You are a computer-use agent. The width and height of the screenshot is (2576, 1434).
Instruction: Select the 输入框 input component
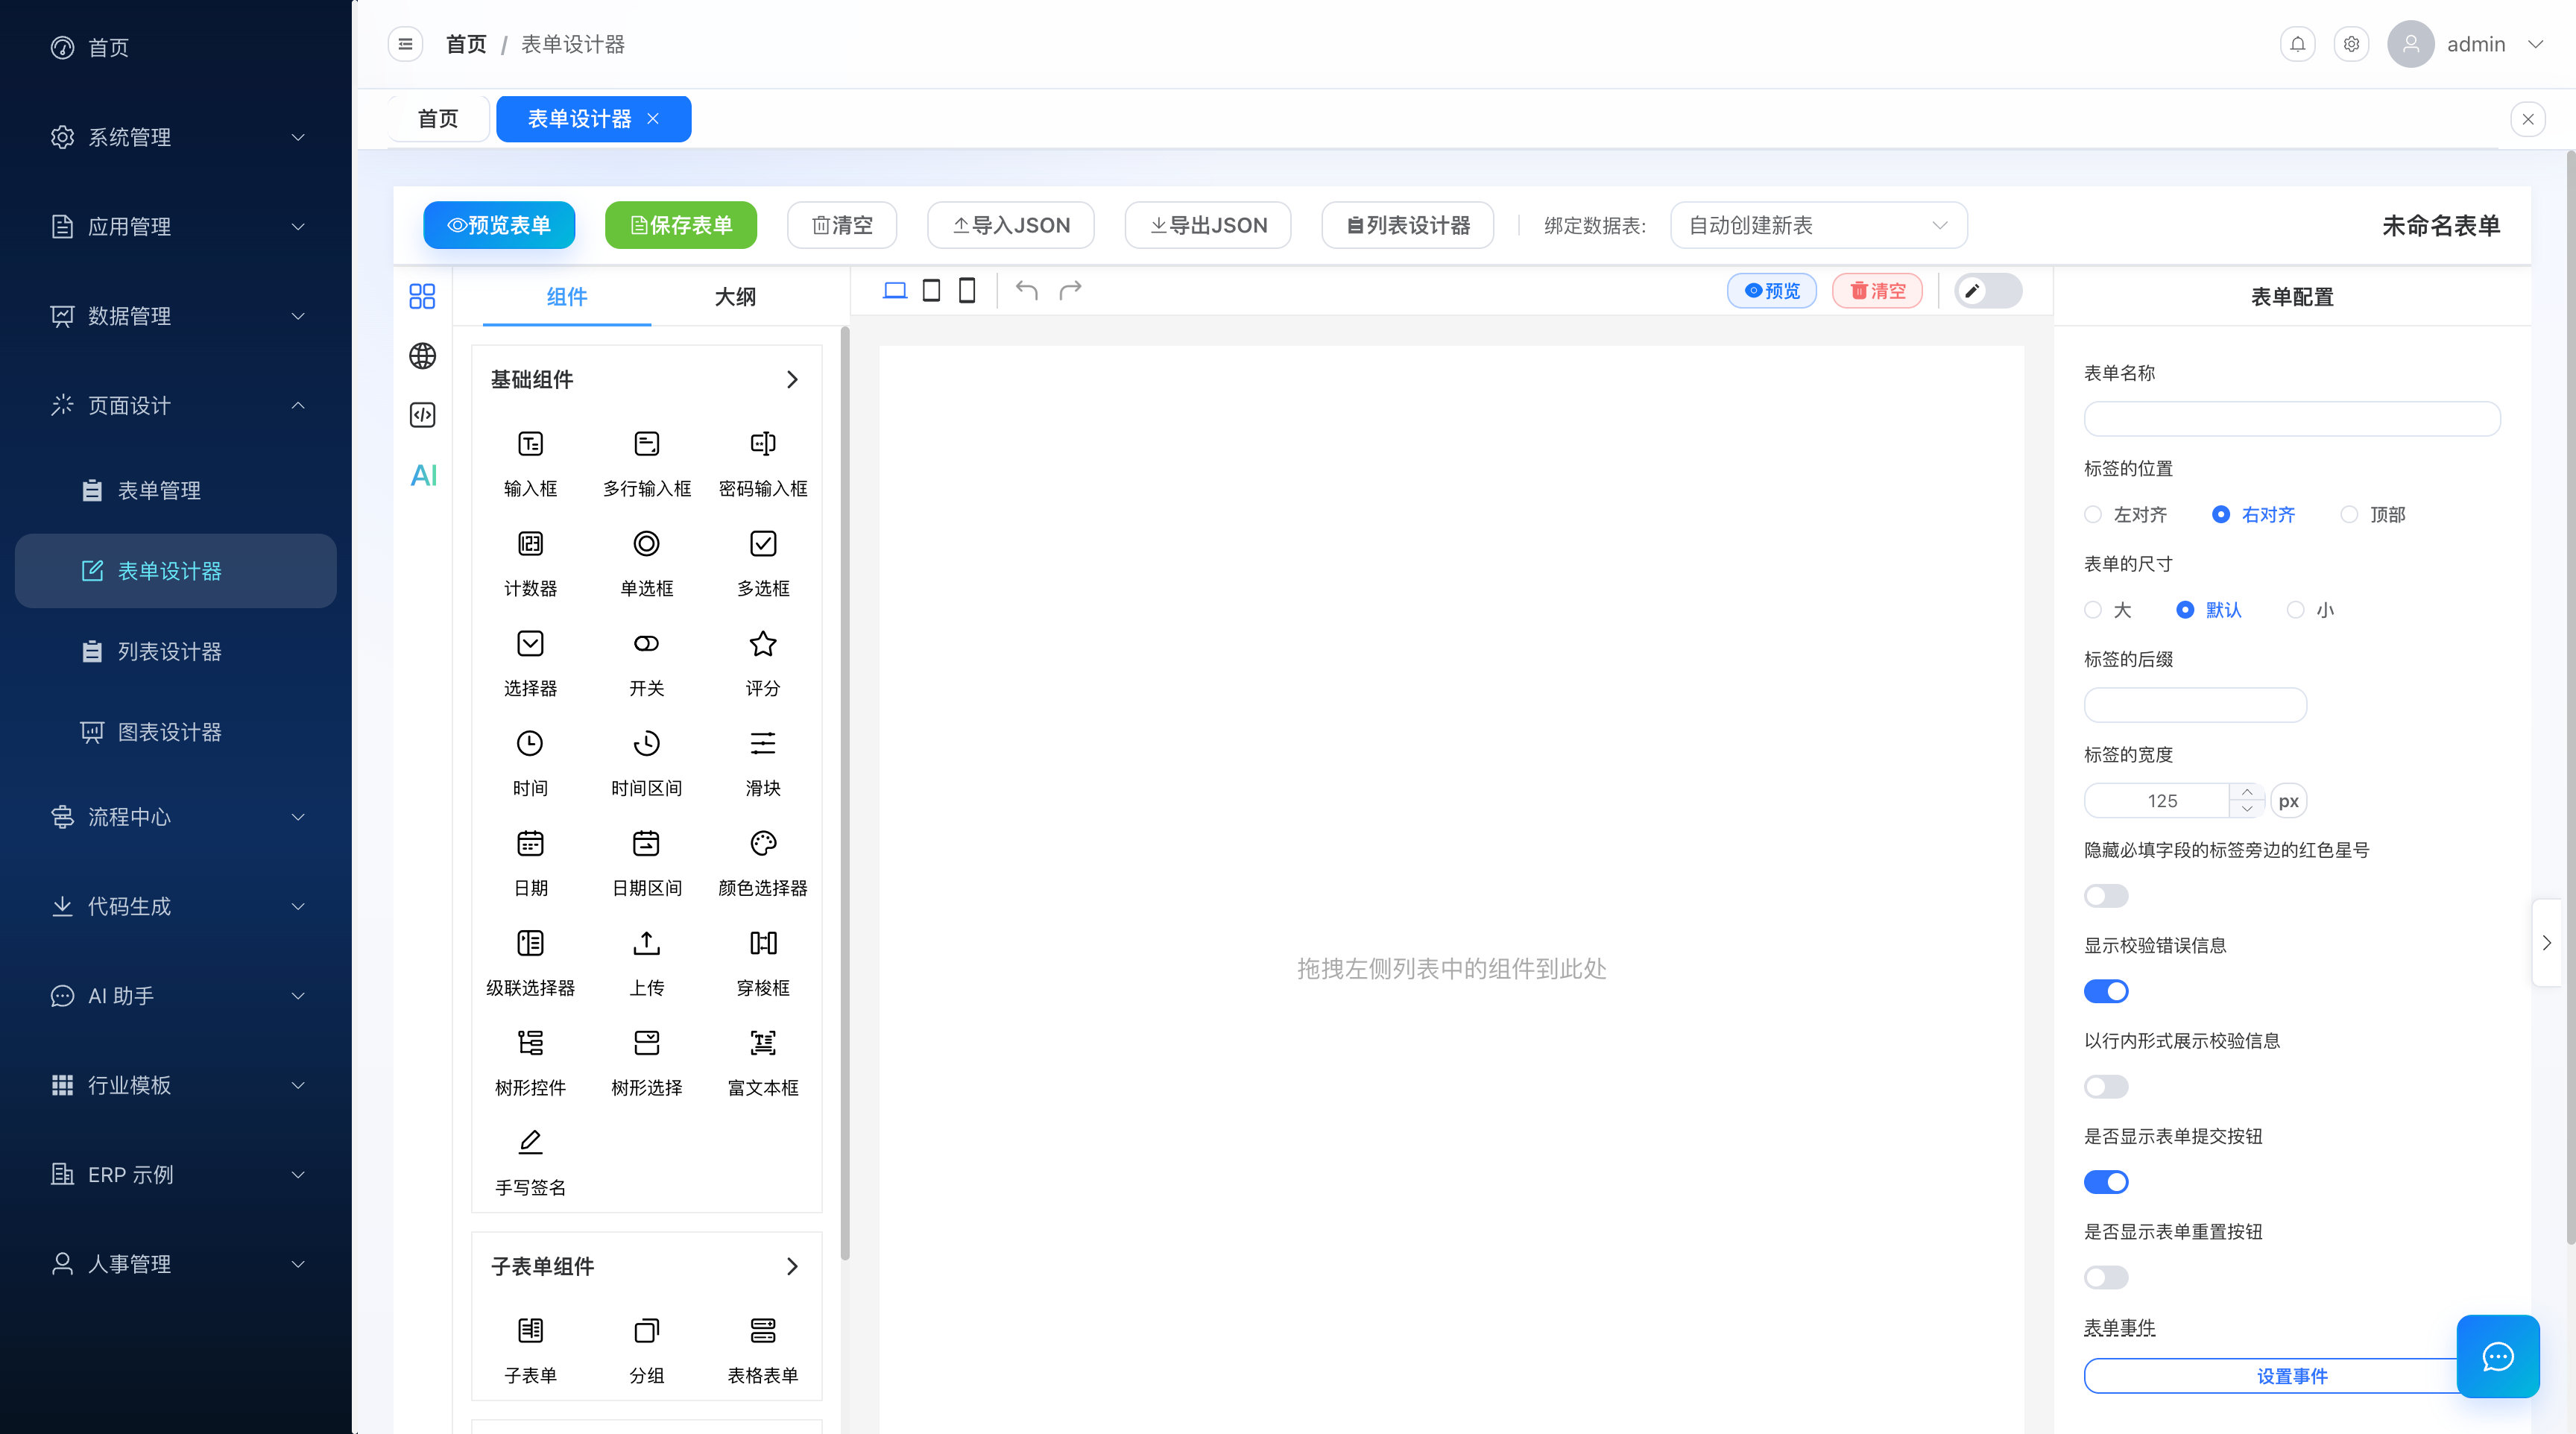[x=530, y=463]
